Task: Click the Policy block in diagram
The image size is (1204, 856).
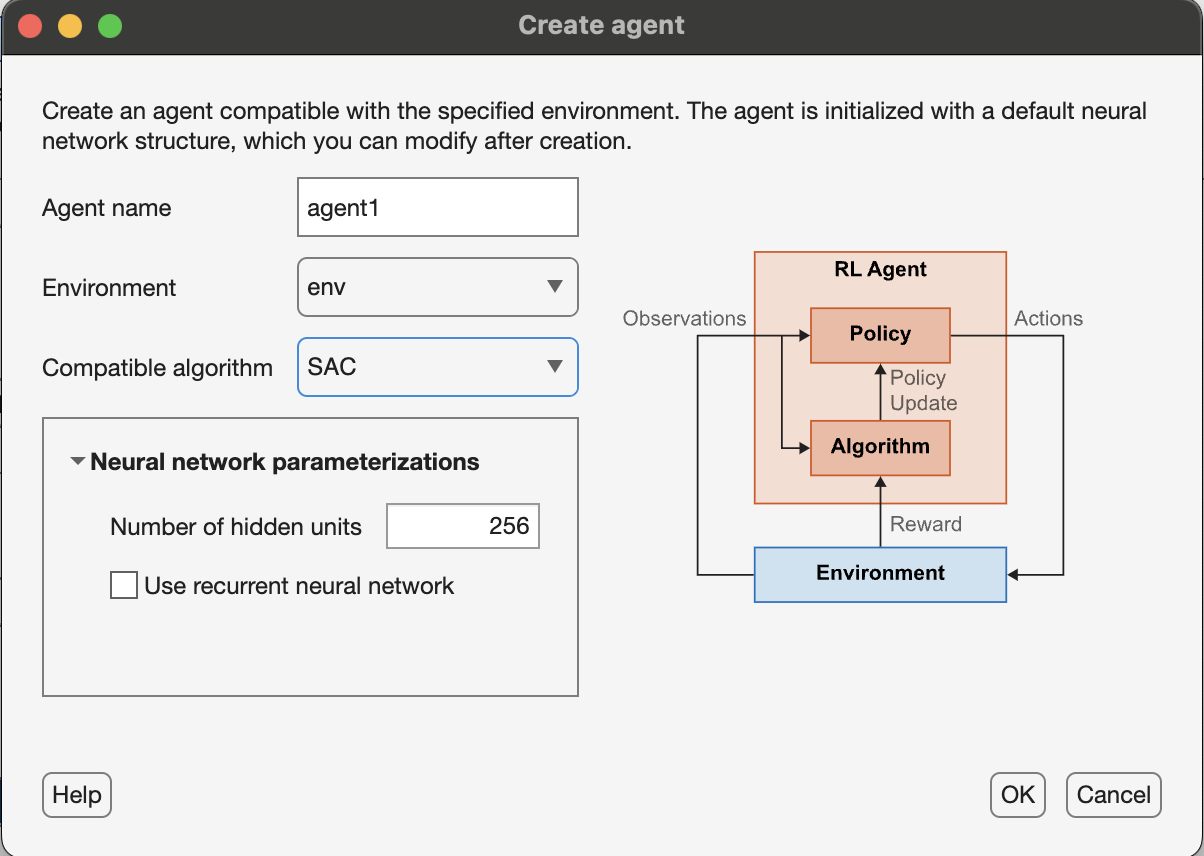Action: pyautogui.click(x=880, y=334)
